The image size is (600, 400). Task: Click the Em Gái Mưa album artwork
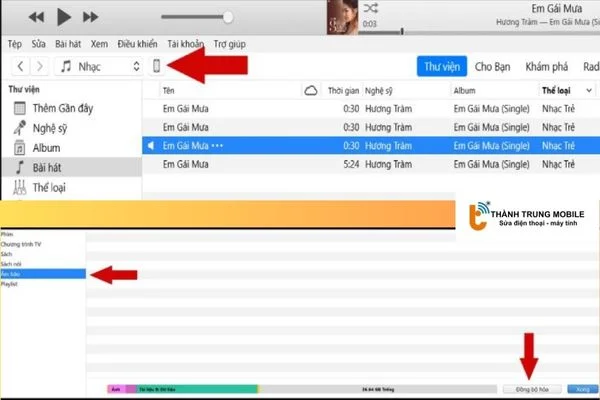coord(343,14)
